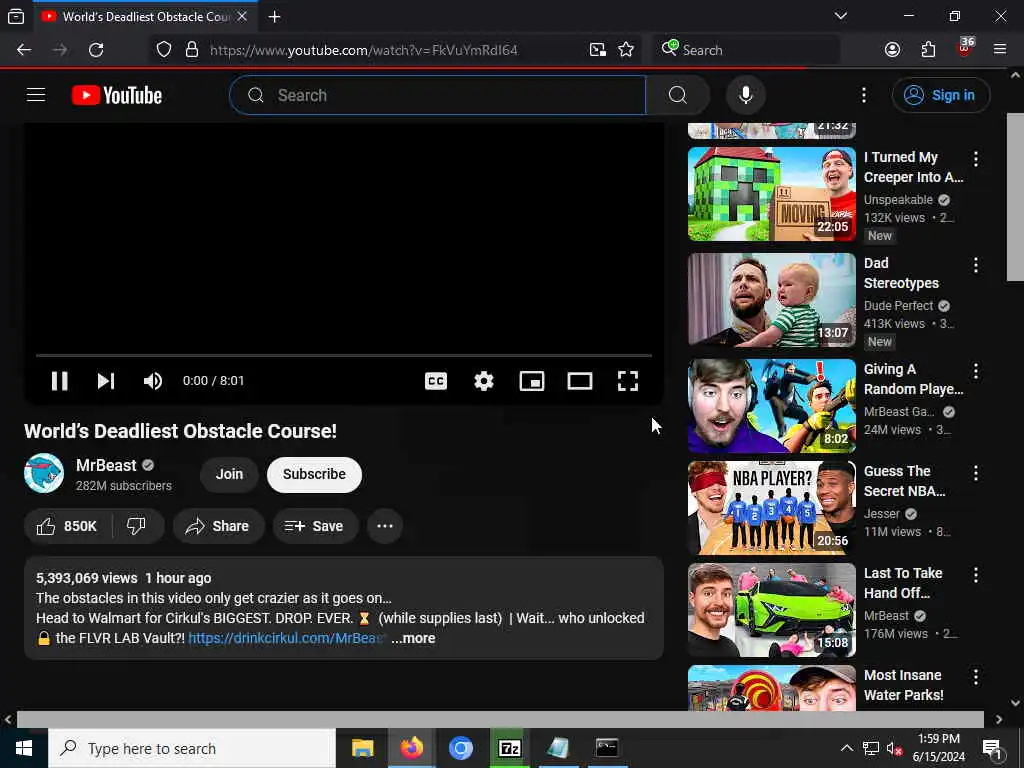Open YouTube settings three-dot menu
The width and height of the screenshot is (1024, 768).
tap(864, 95)
